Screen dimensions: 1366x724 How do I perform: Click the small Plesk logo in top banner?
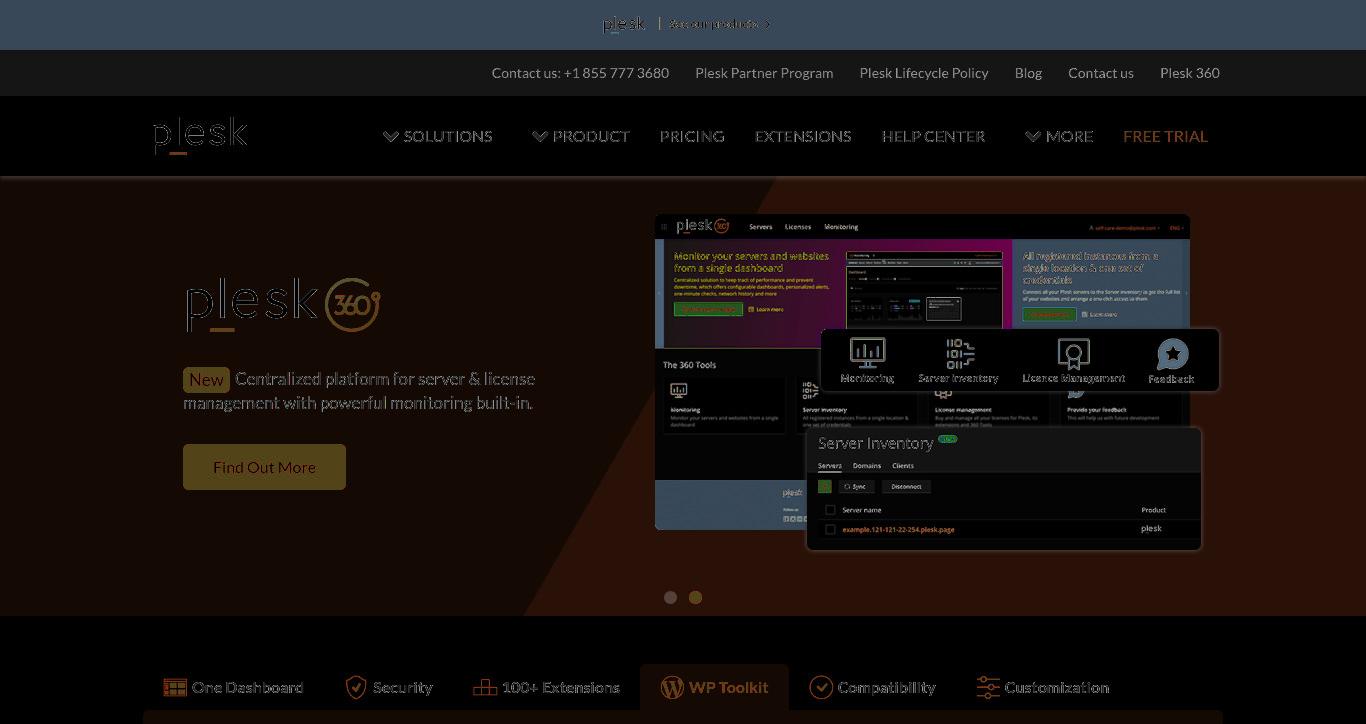pyautogui.click(x=624, y=24)
